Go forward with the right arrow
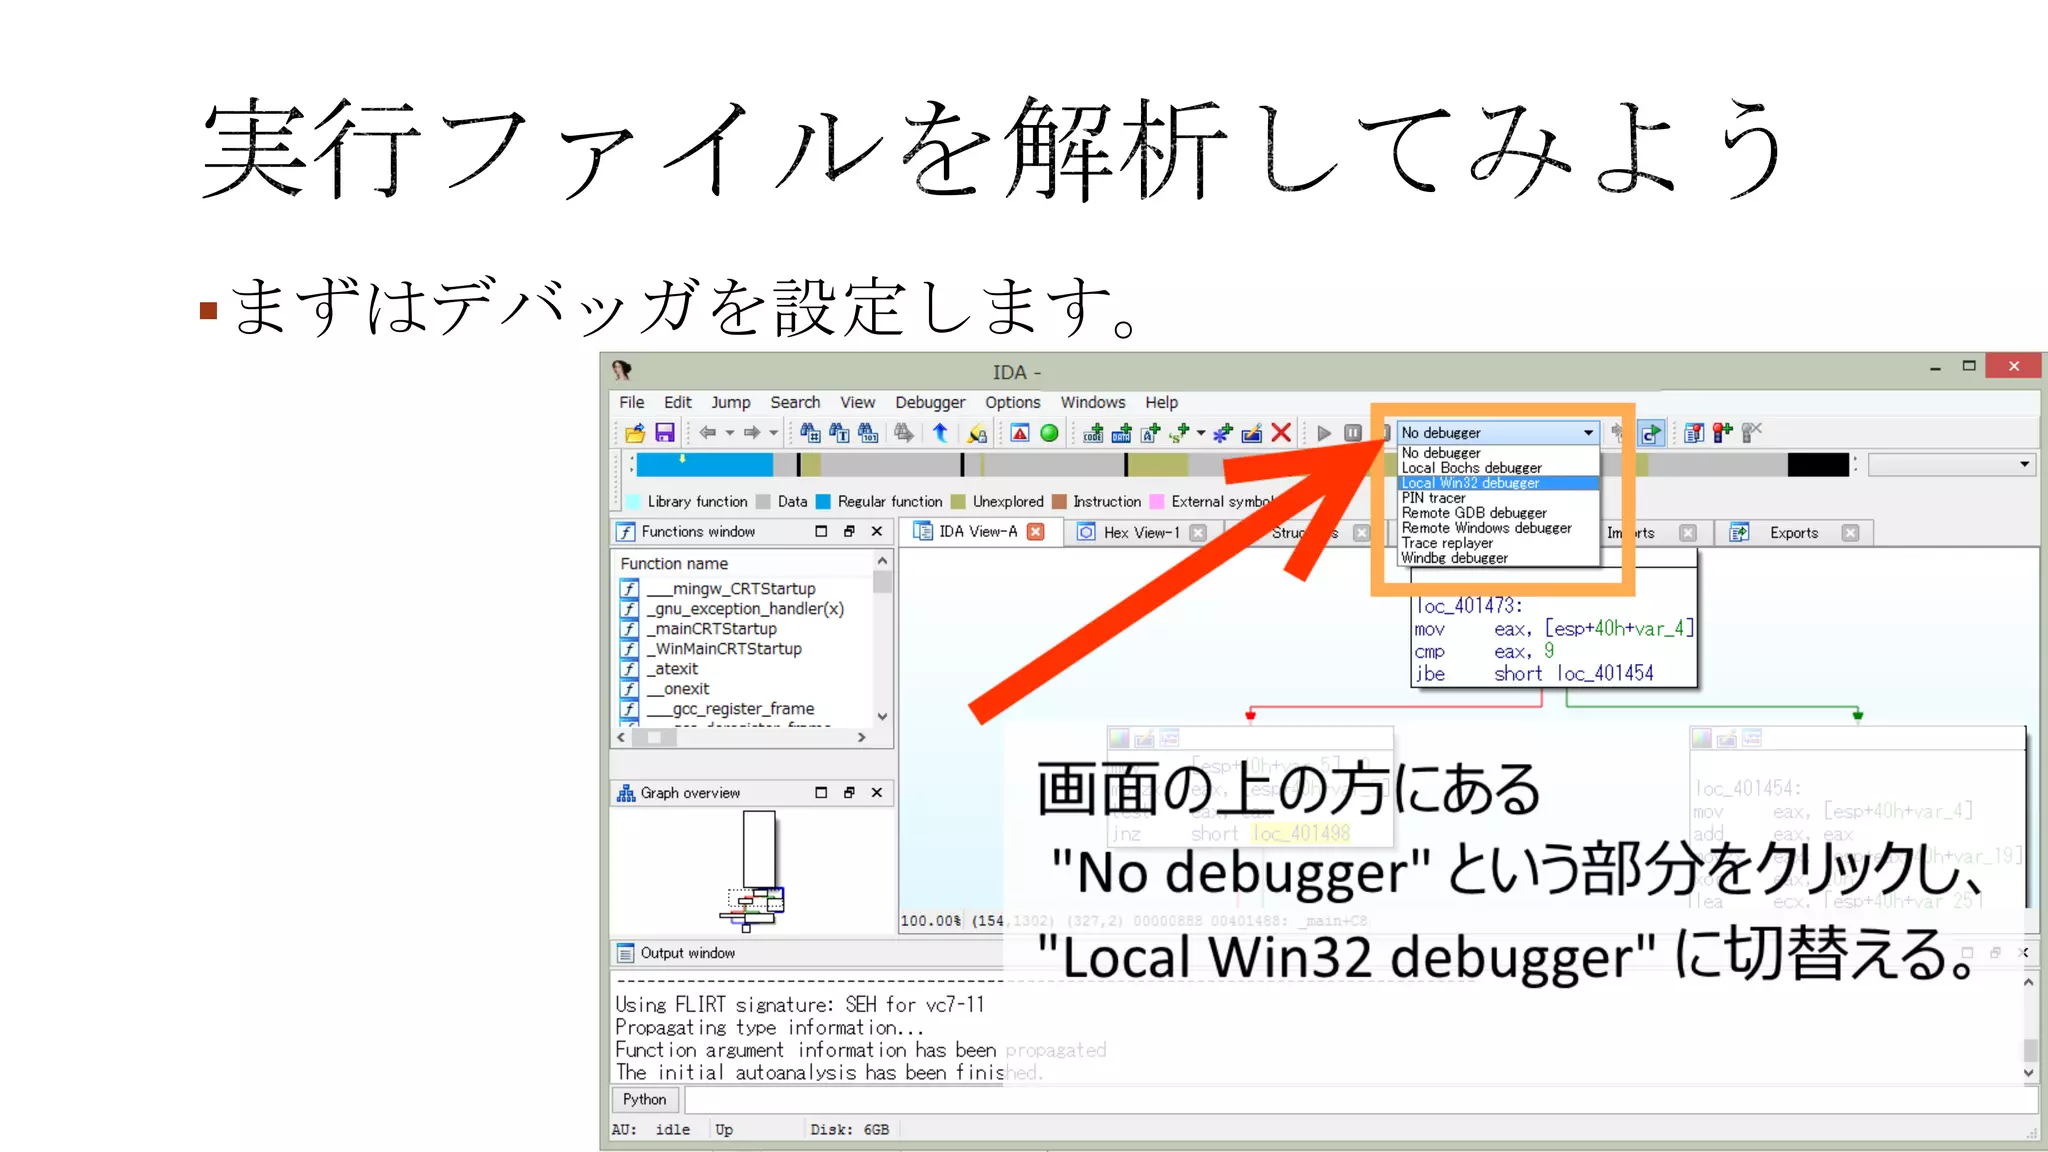The image size is (2048, 1152). 752,433
